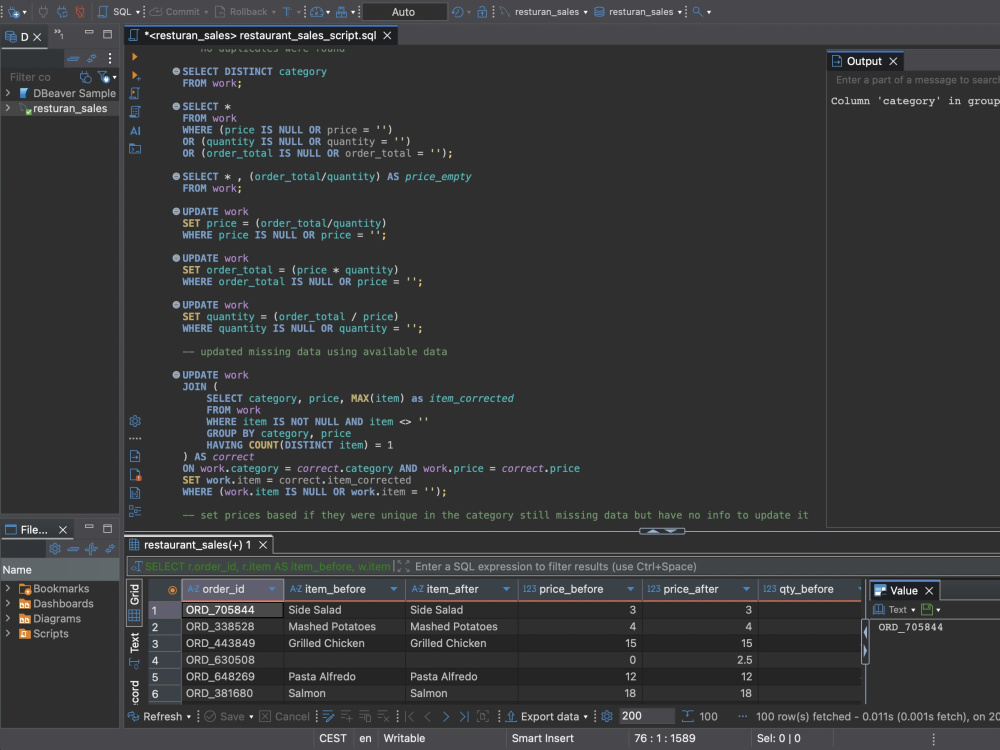Select the Output tab
Screen dimensions: 1000x750
[x=864, y=61]
